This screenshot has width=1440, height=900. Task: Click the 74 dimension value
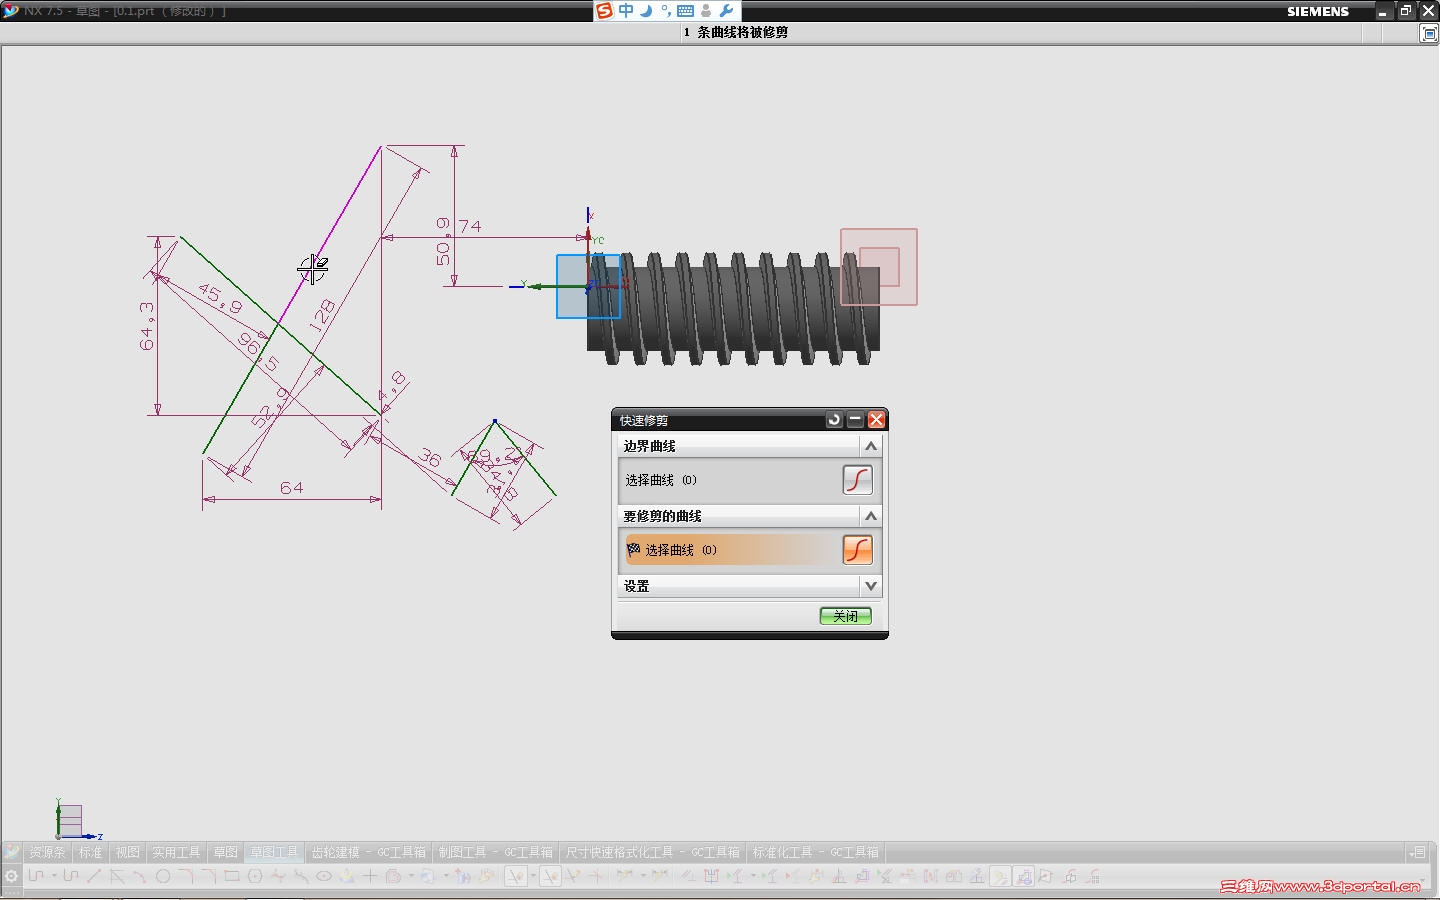[470, 227]
